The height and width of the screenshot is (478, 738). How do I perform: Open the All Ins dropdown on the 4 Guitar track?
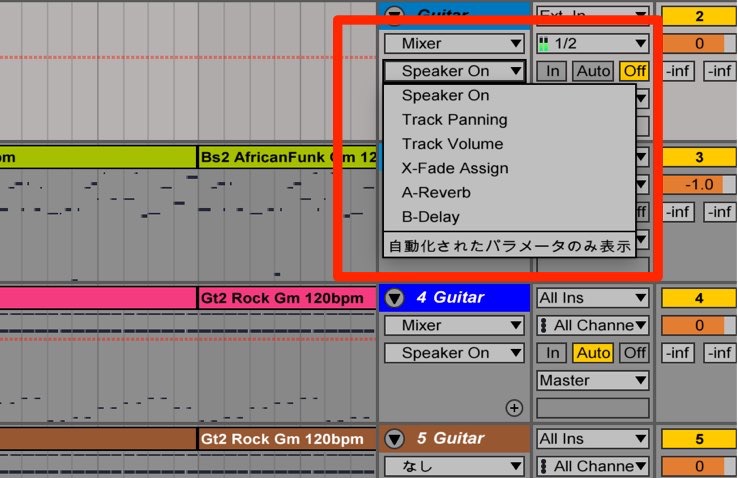[x=593, y=298]
